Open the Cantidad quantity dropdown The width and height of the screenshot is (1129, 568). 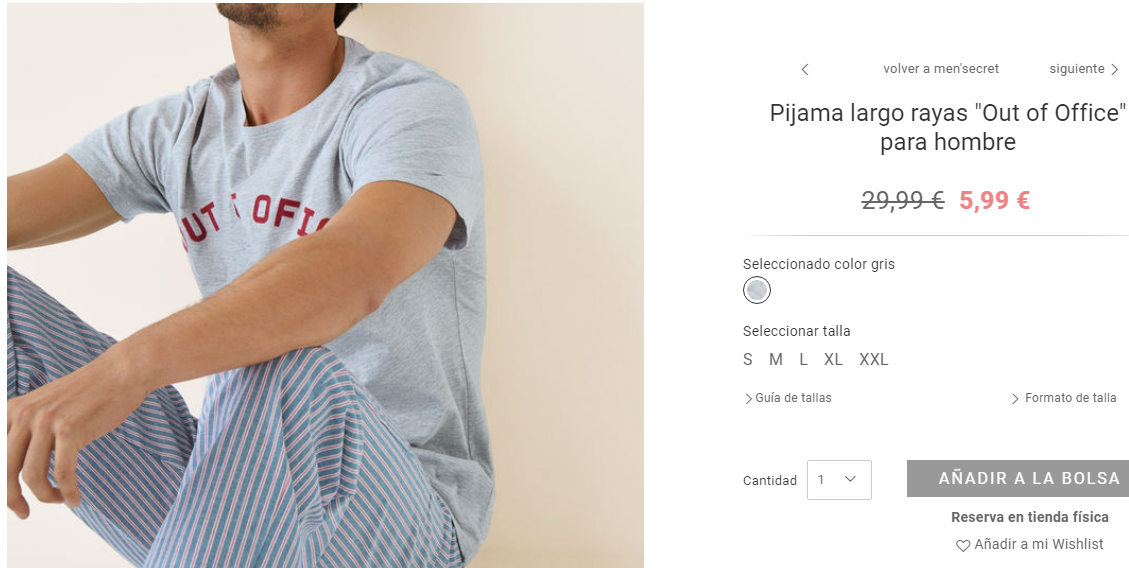pos(839,479)
